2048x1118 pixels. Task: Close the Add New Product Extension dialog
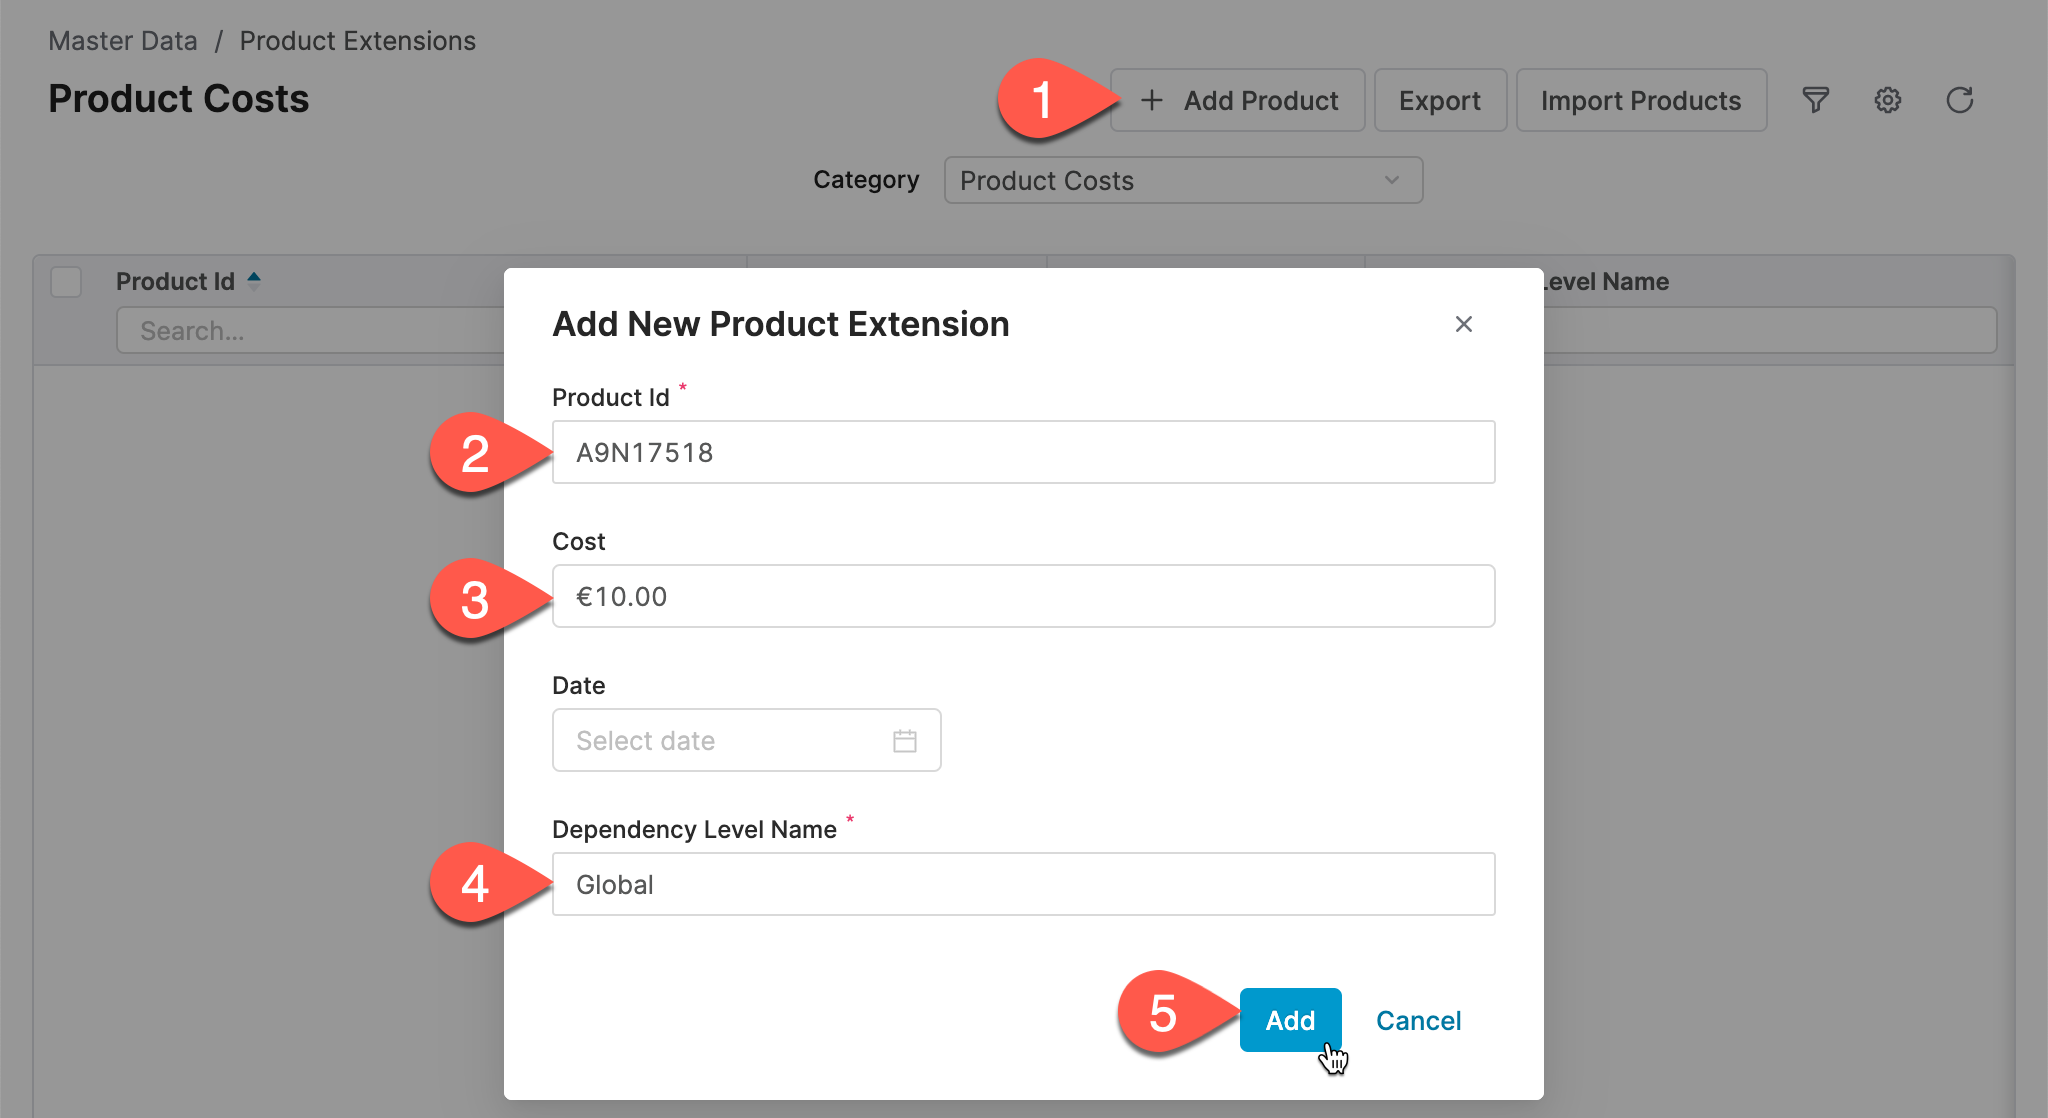[1463, 324]
